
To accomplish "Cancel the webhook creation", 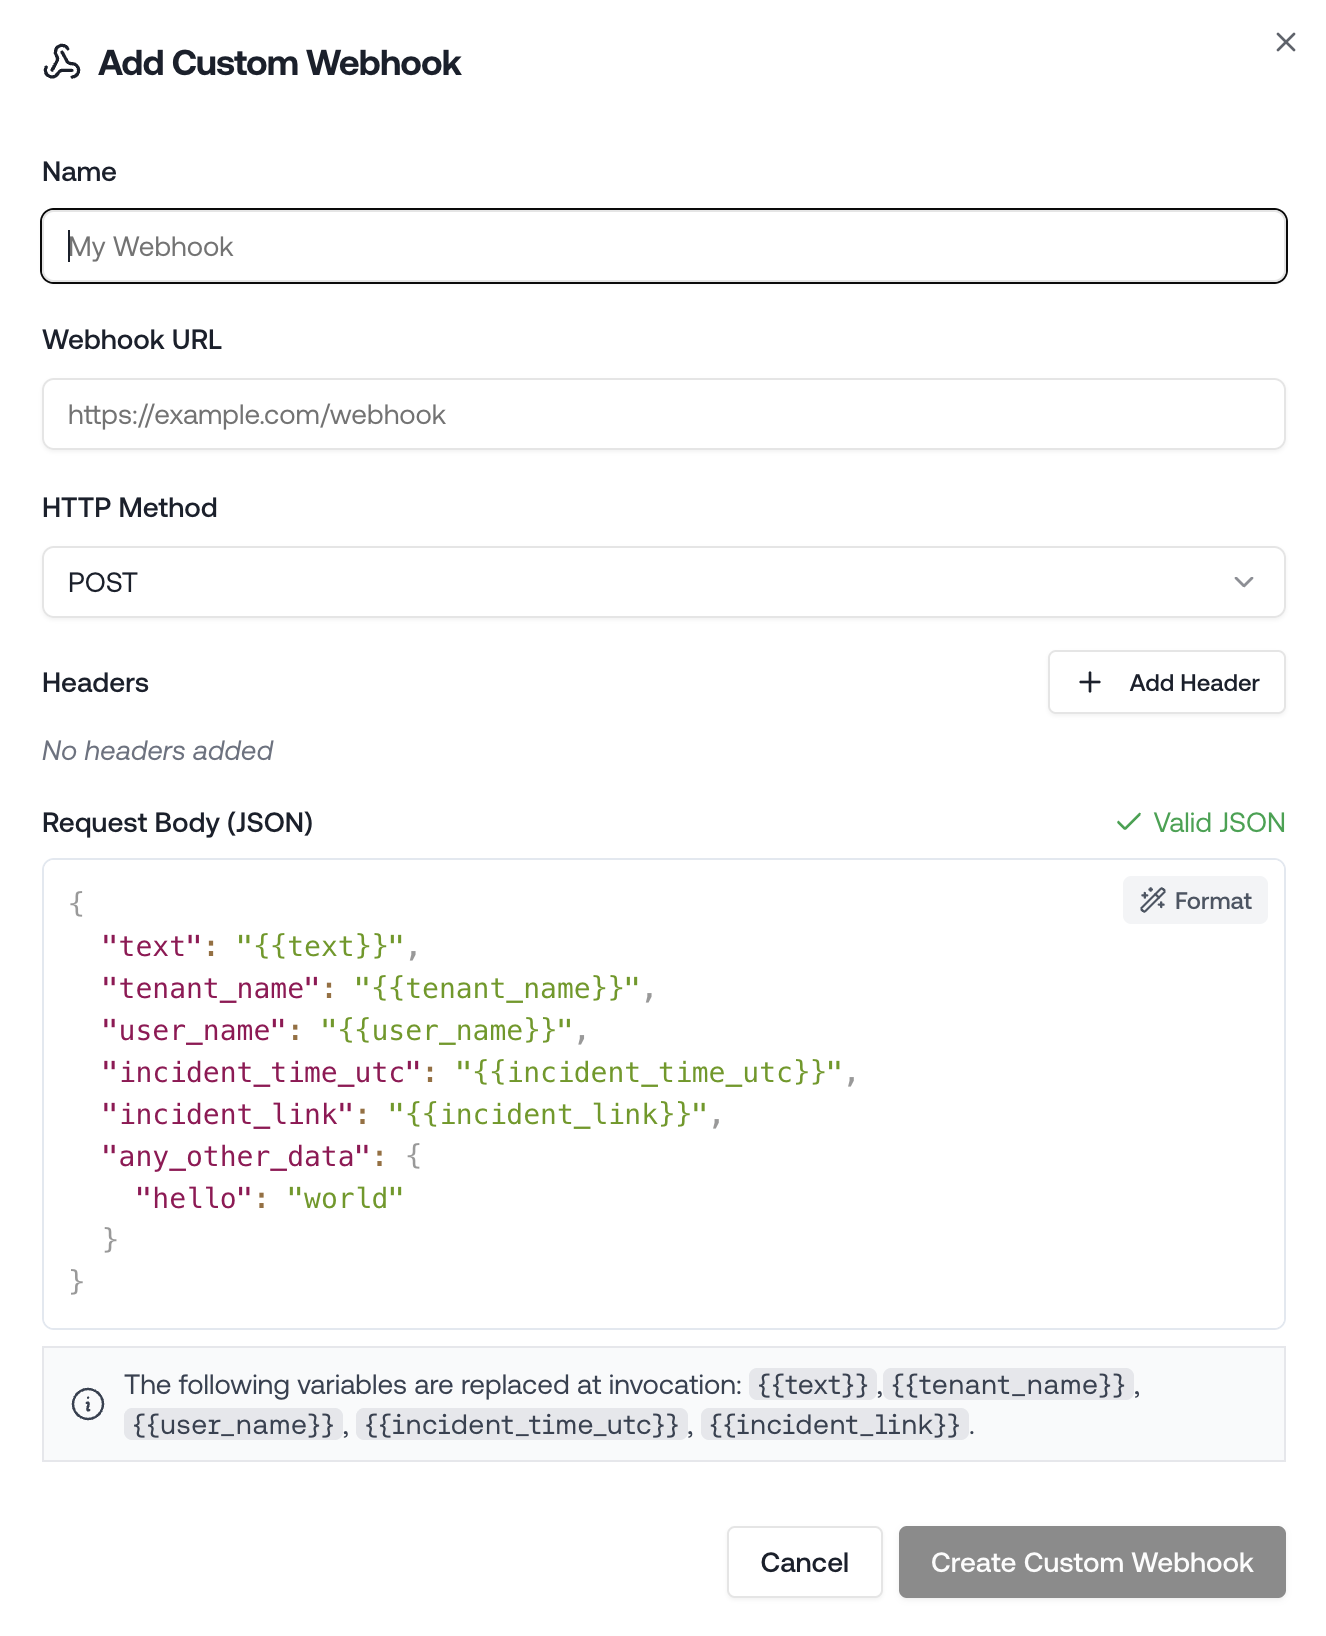I will pyautogui.click(x=804, y=1562).
